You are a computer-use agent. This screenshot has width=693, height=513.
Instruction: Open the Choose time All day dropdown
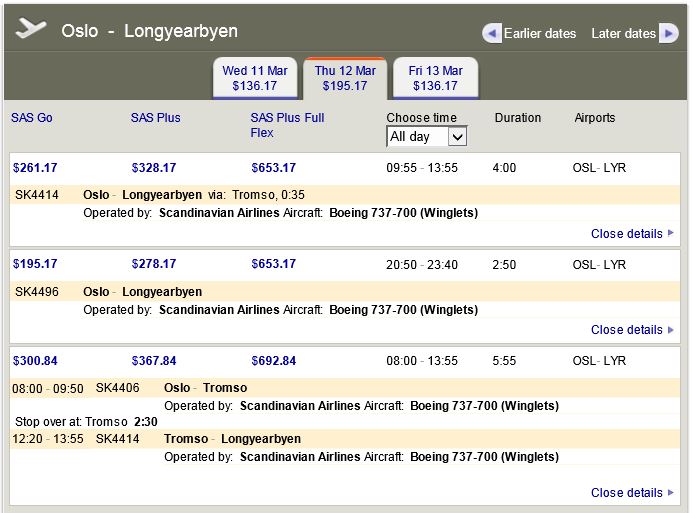[427, 137]
